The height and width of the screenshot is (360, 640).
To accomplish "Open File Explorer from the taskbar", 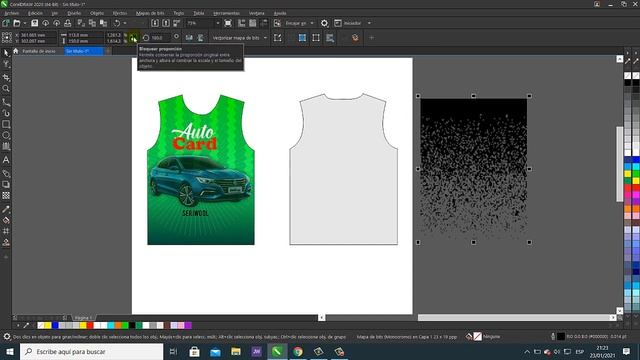I will [236, 351].
